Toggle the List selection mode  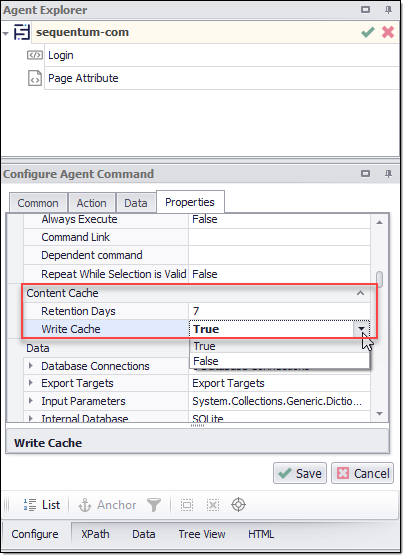42,505
